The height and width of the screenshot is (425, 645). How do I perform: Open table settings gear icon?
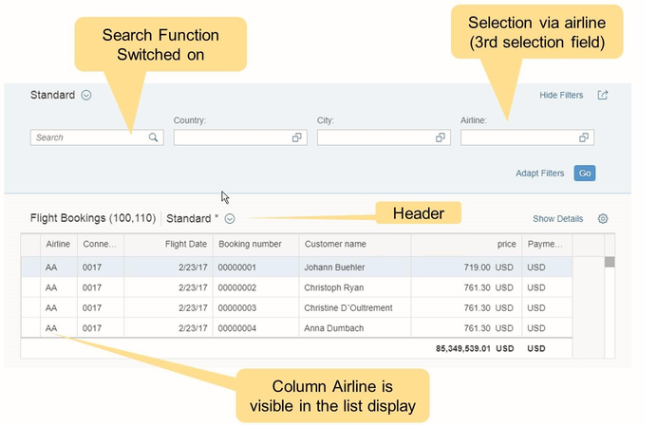tap(603, 218)
